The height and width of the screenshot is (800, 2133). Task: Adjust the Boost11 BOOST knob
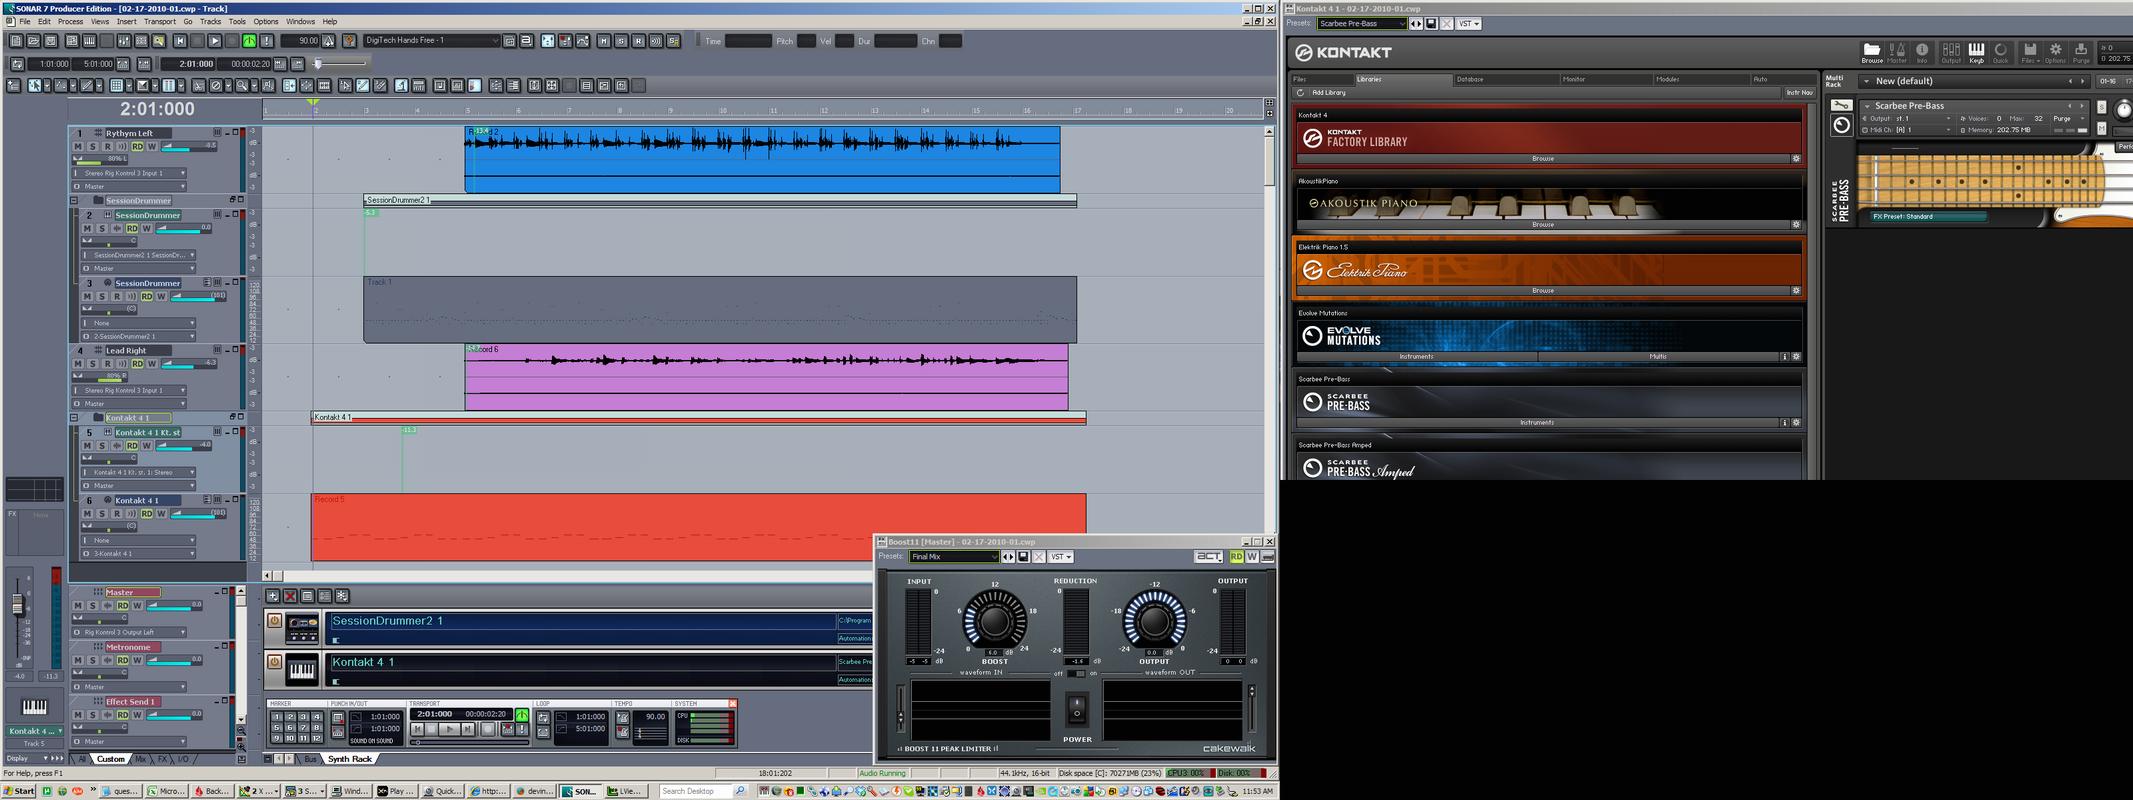(994, 622)
